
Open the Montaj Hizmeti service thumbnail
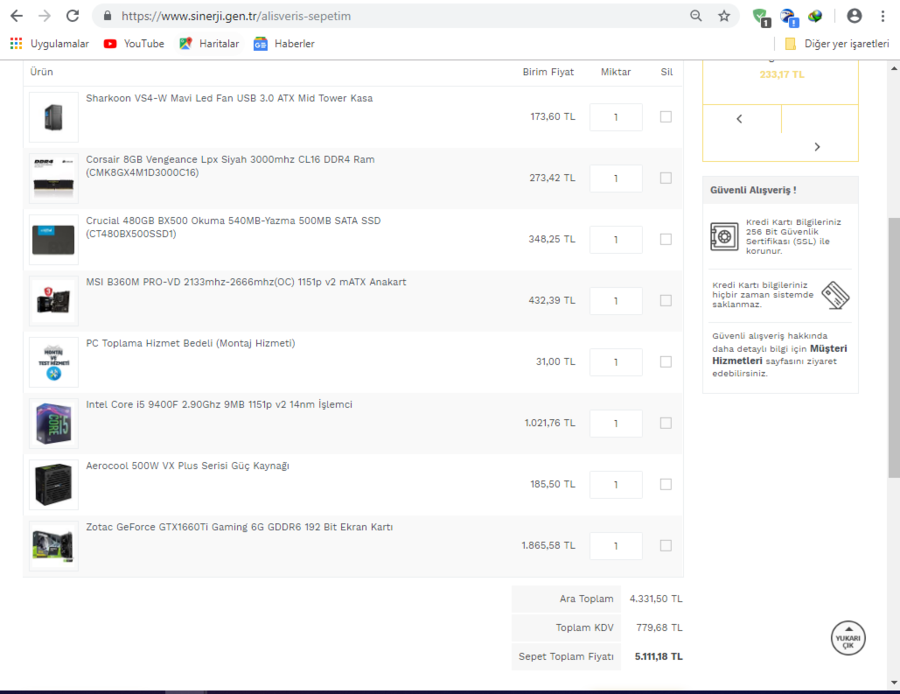[x=53, y=362]
